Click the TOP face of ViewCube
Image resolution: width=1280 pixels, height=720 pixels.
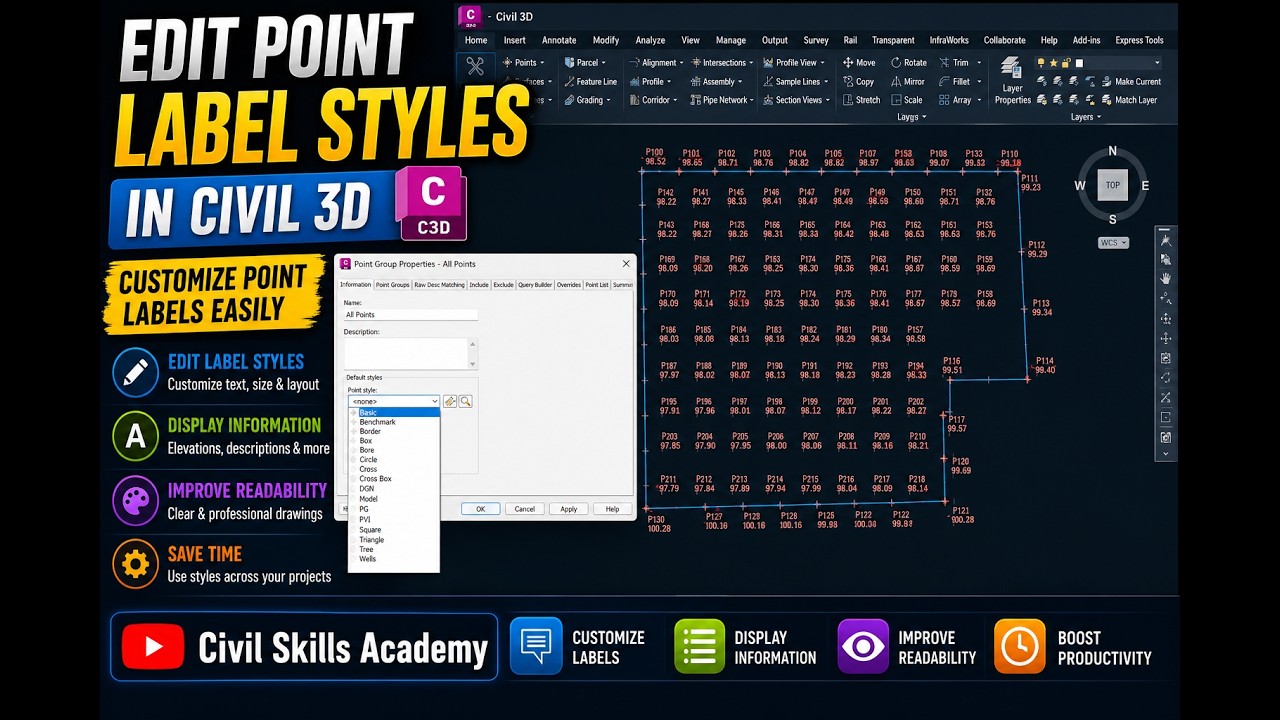(x=1112, y=185)
